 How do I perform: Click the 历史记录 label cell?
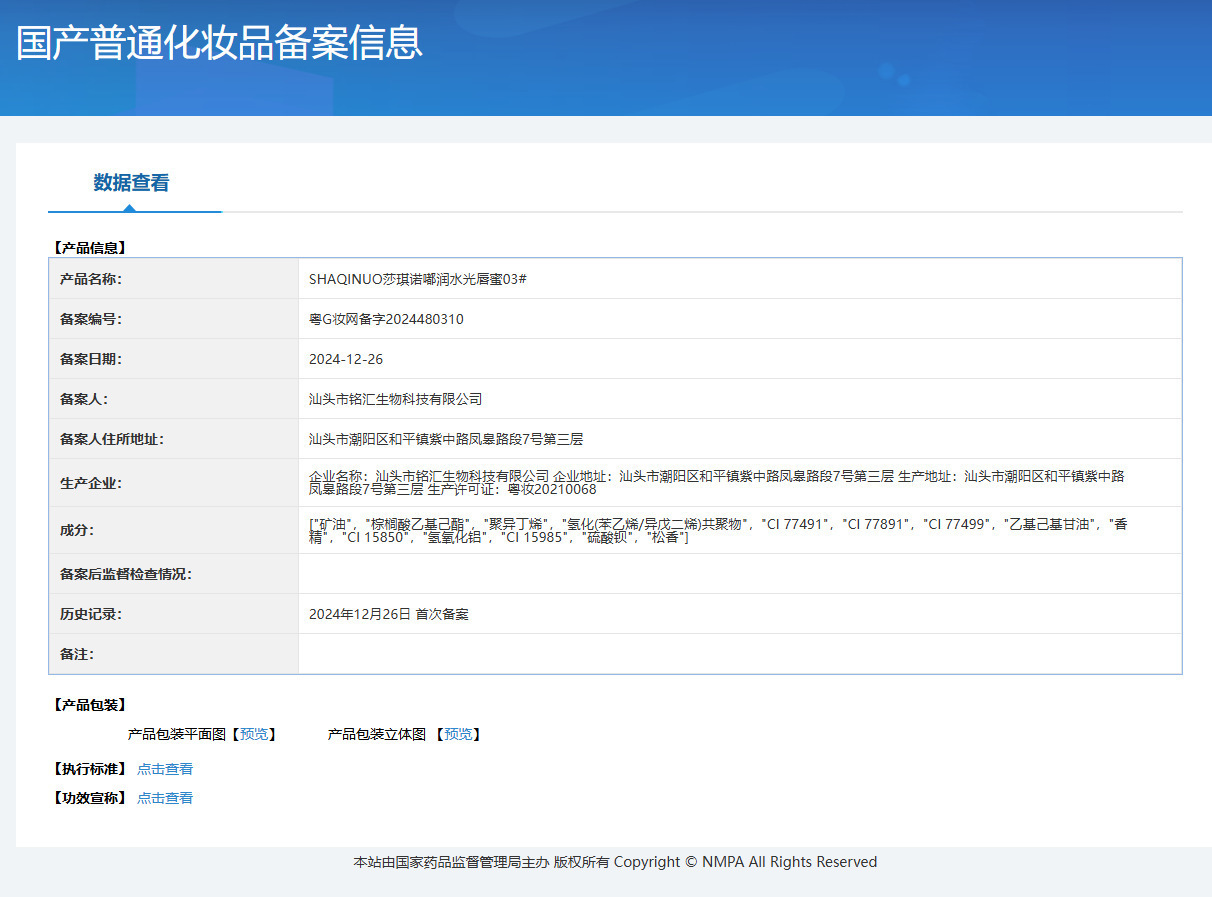pyautogui.click(x=174, y=614)
